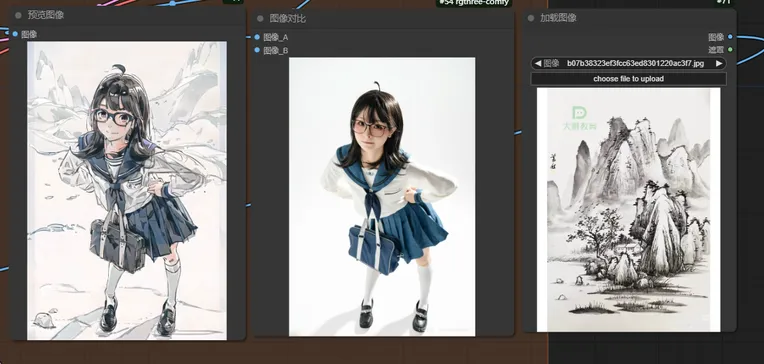Collapse the 预览图像 node via its title dot

[18, 15]
